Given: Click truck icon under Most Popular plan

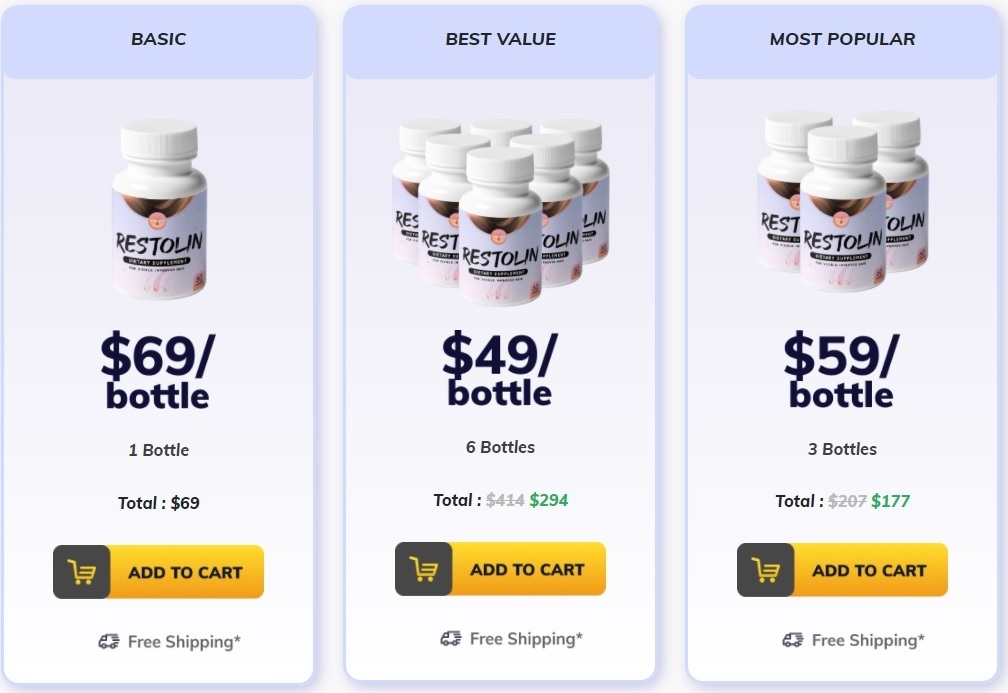Looking at the screenshot, I should pyautogui.click(x=793, y=640).
